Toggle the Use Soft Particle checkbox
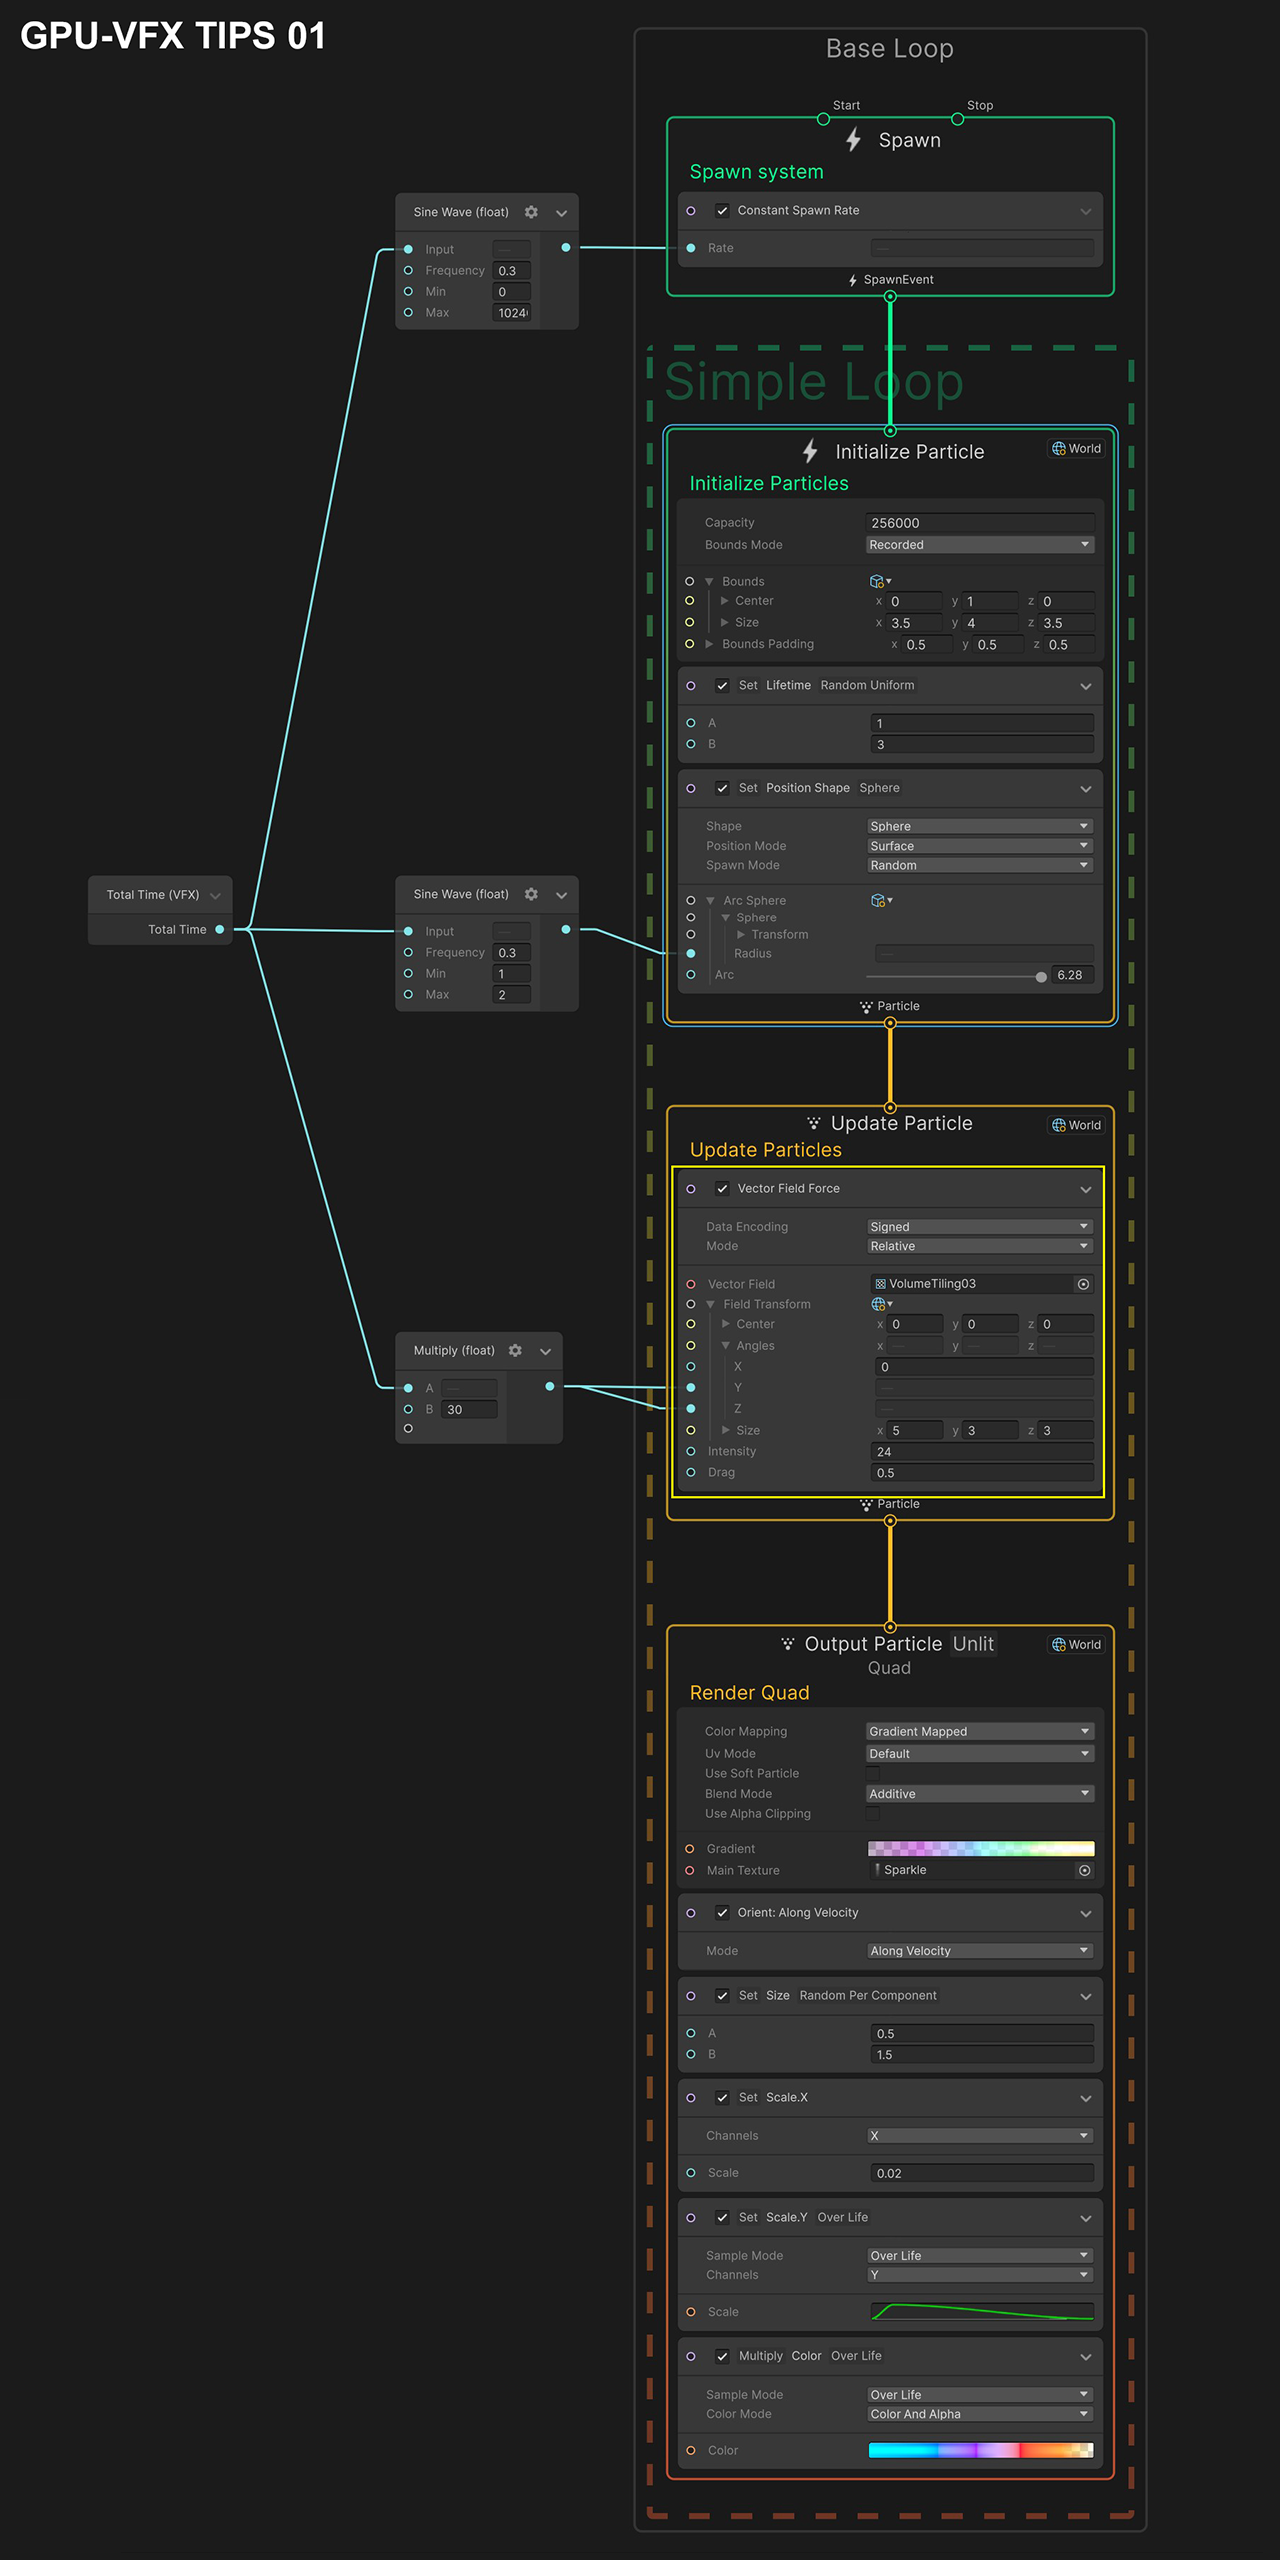This screenshot has width=1280, height=2560. click(873, 1773)
